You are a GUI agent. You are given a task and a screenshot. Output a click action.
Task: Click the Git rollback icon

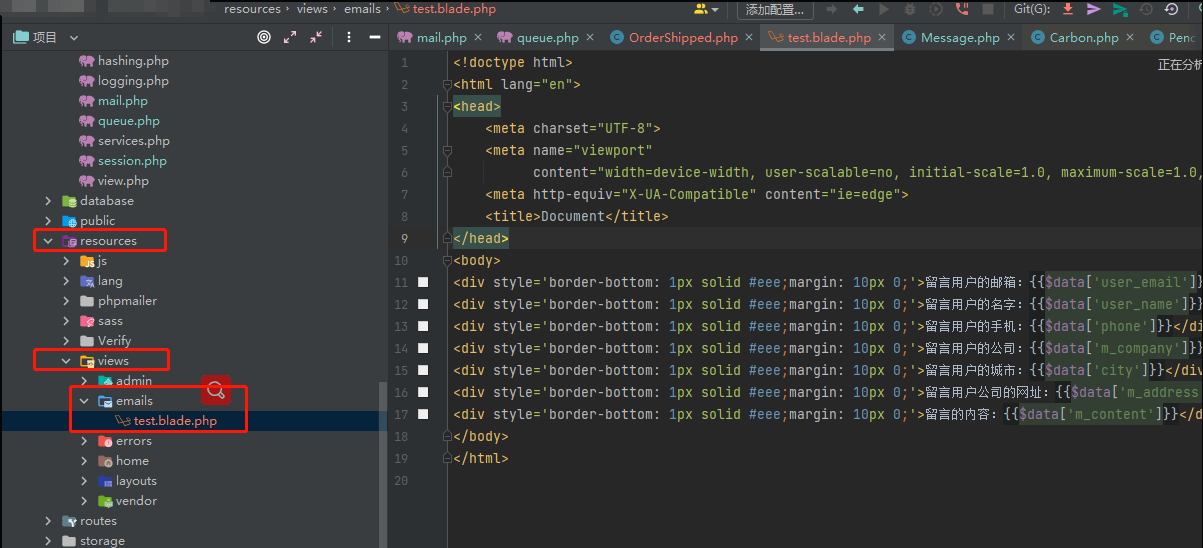click(1172, 9)
